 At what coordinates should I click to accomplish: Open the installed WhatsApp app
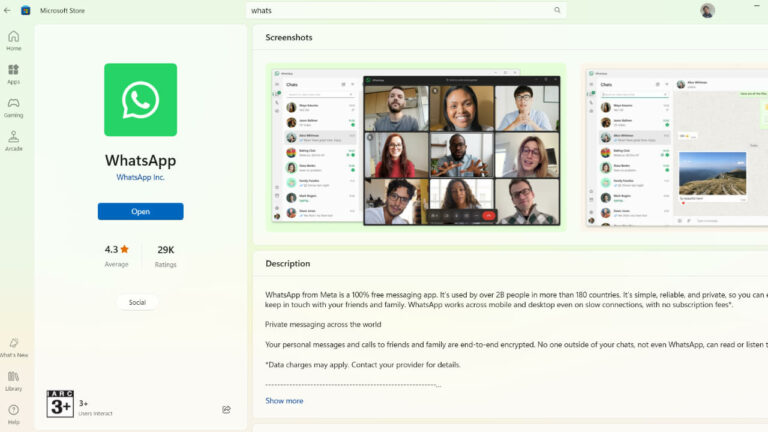(141, 212)
